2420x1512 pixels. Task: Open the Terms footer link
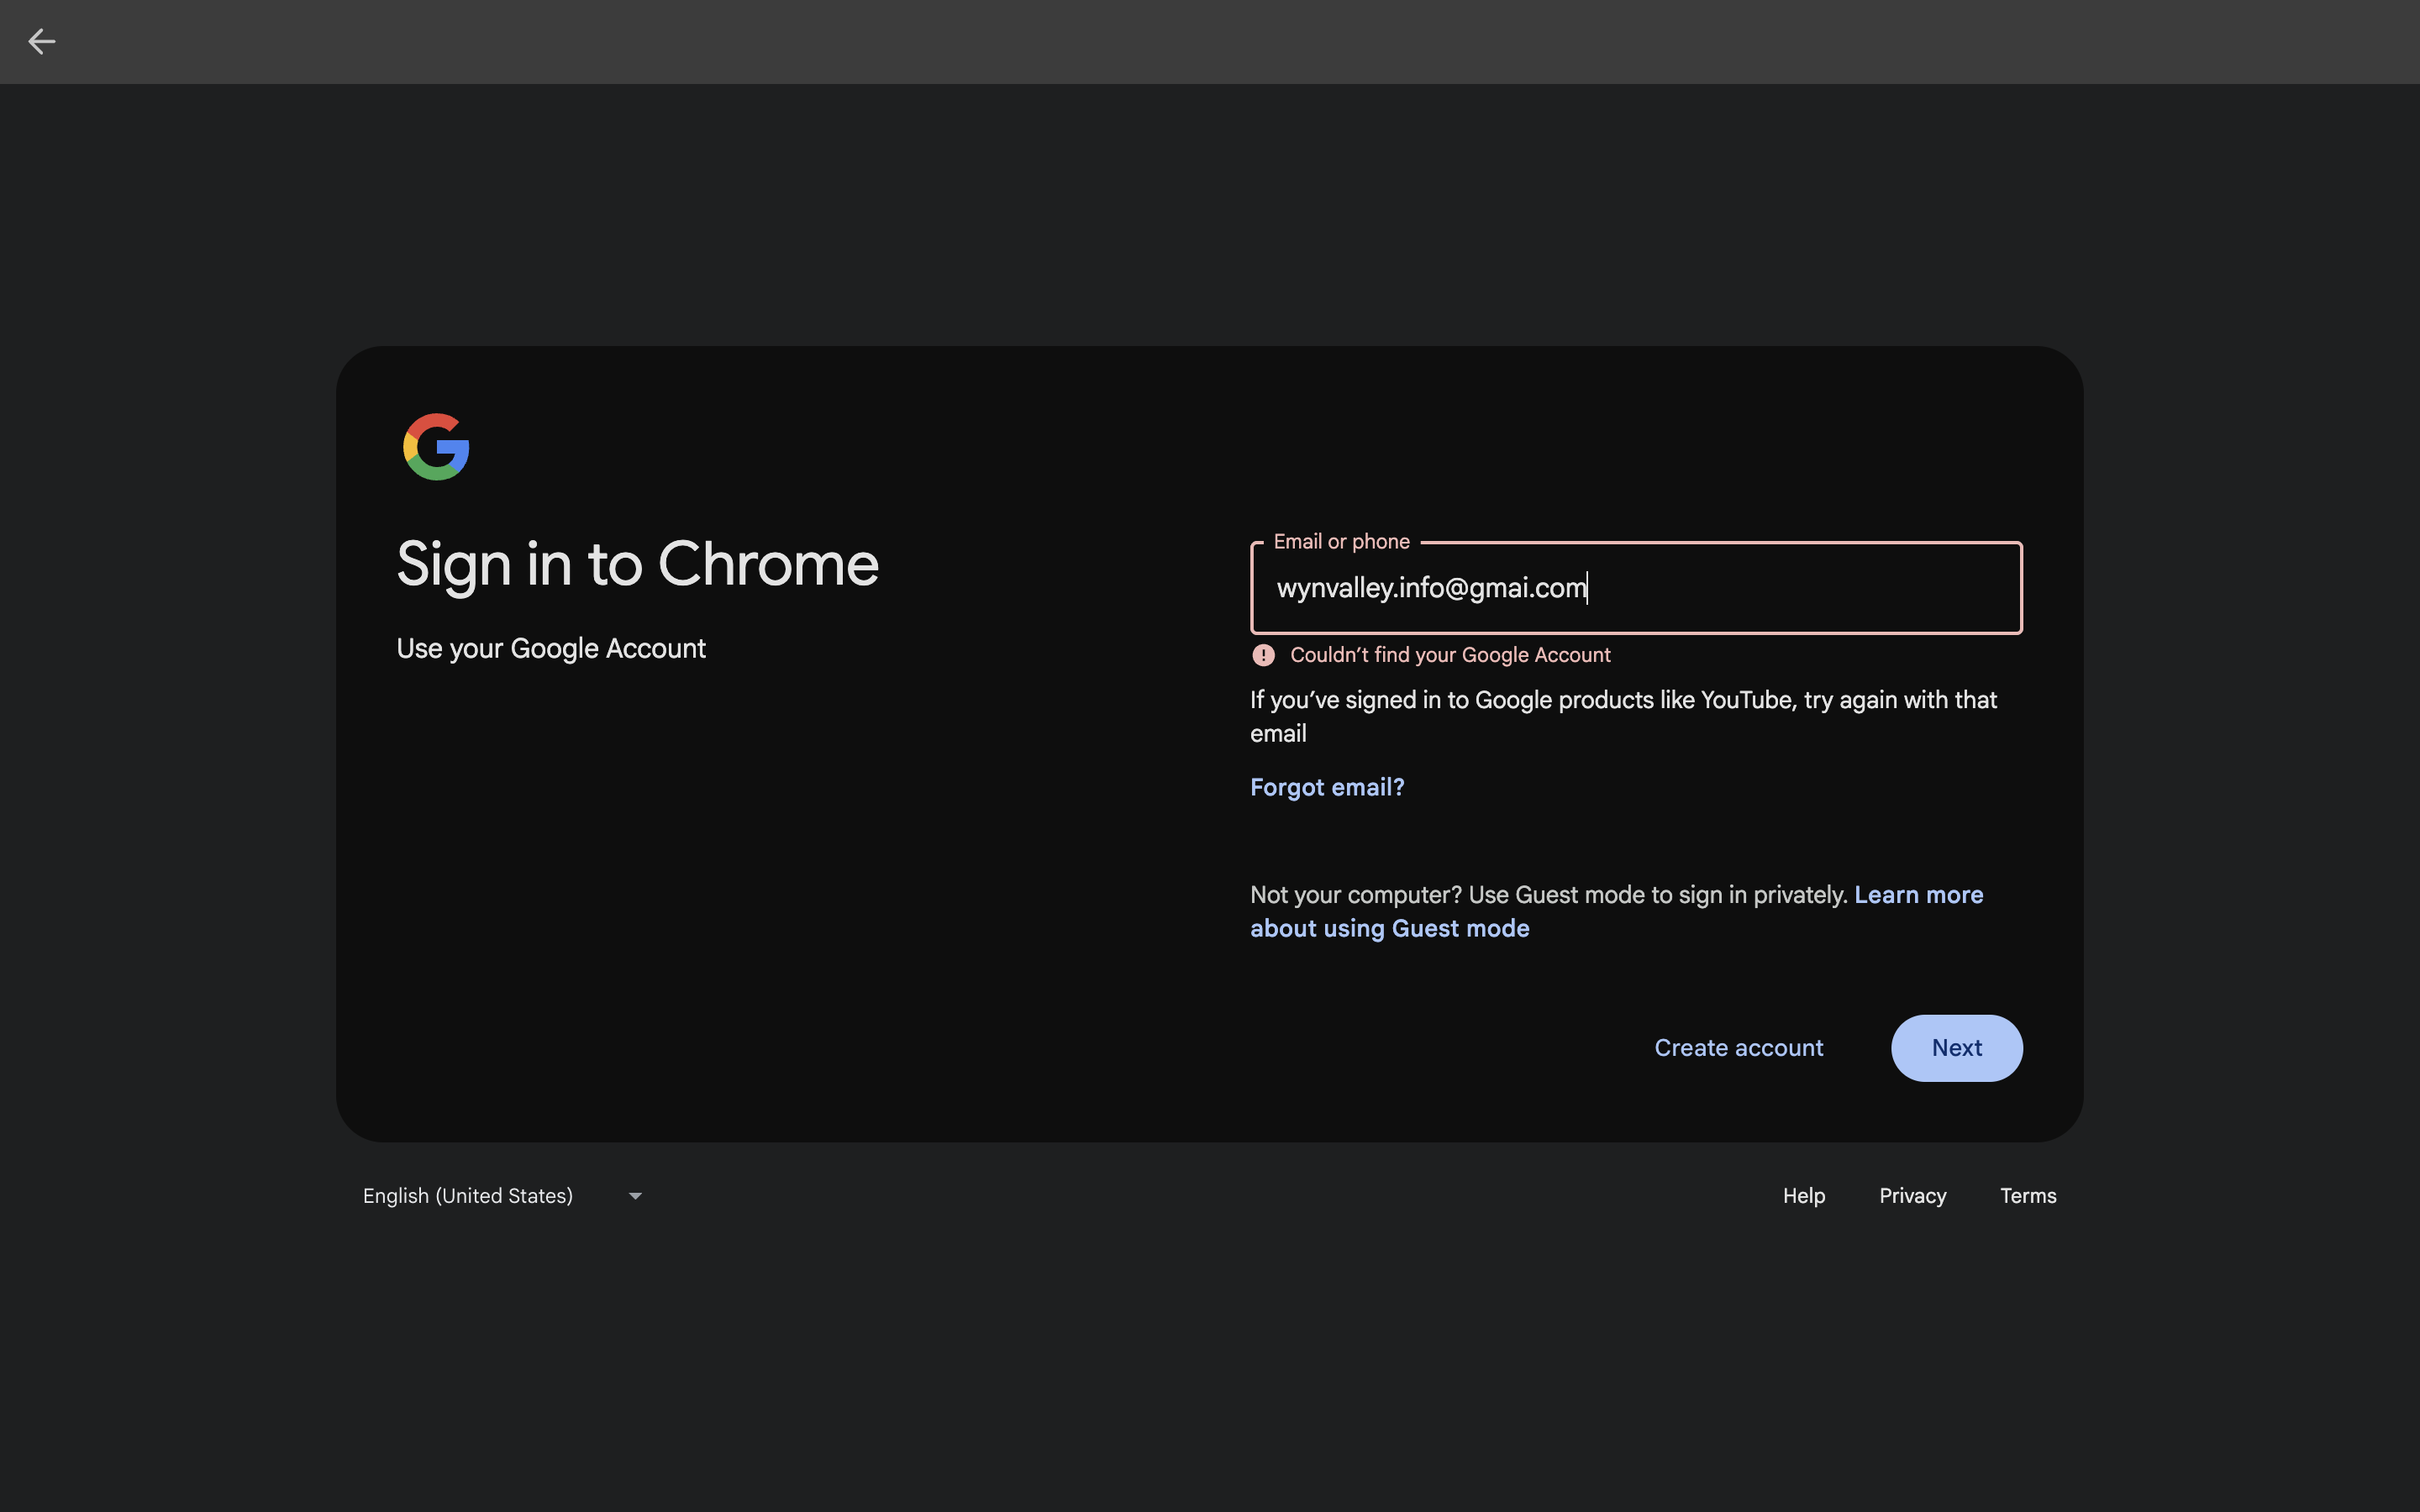[x=2027, y=1196]
